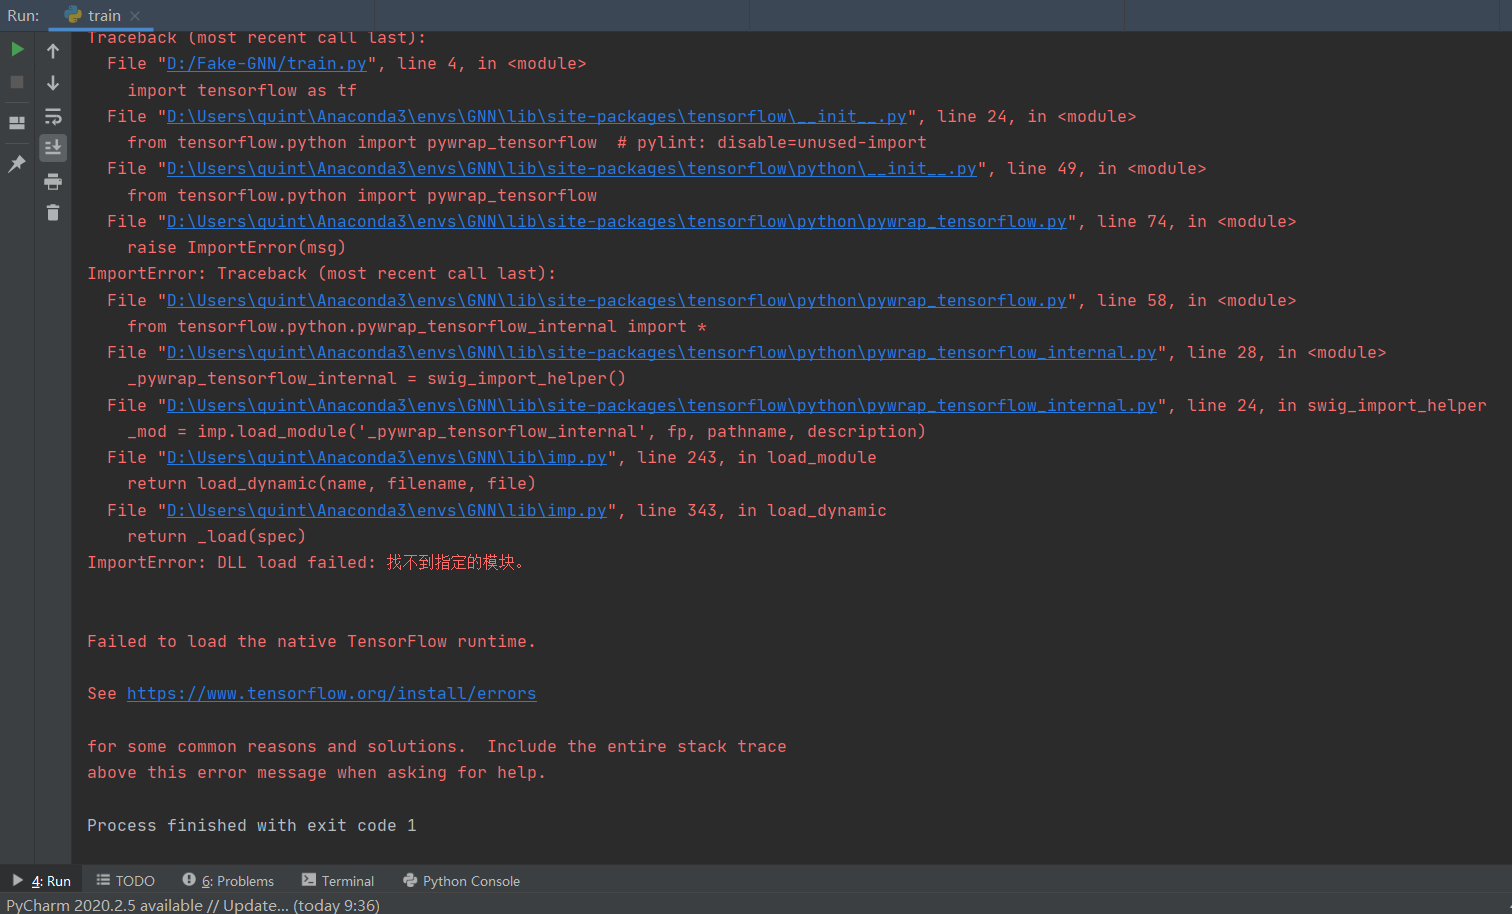
Task: Open the imp.py line 343 link
Action: 387,510
